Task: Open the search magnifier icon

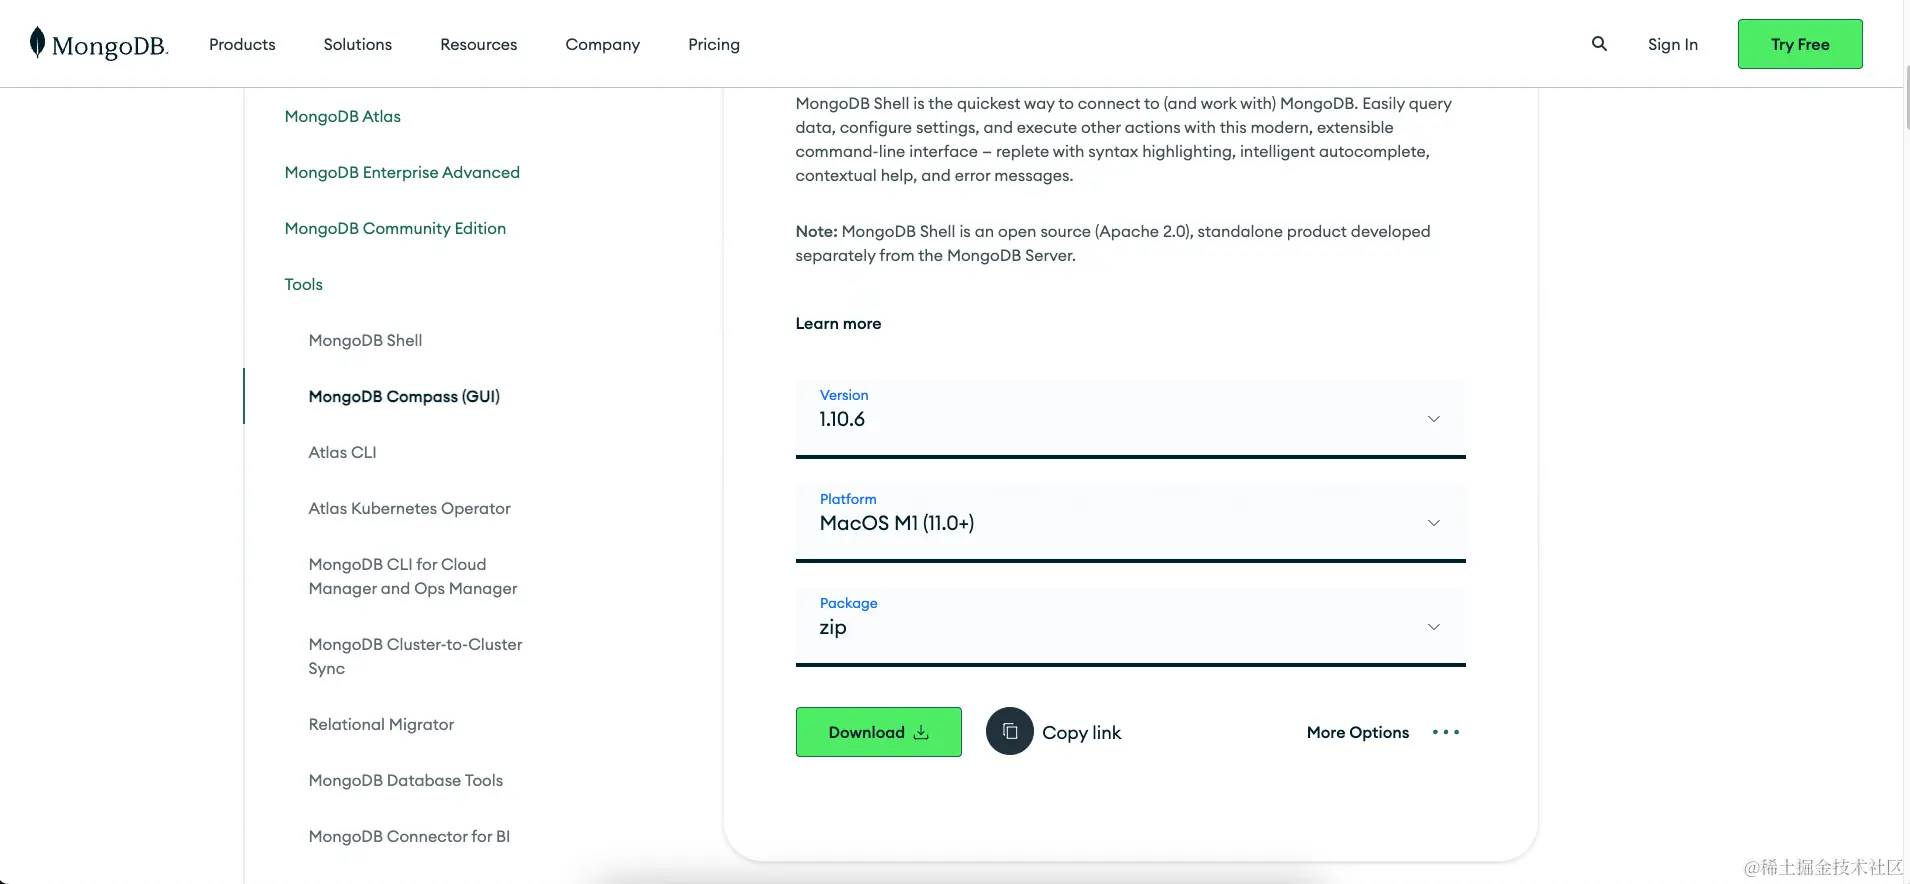Action: pyautogui.click(x=1599, y=43)
